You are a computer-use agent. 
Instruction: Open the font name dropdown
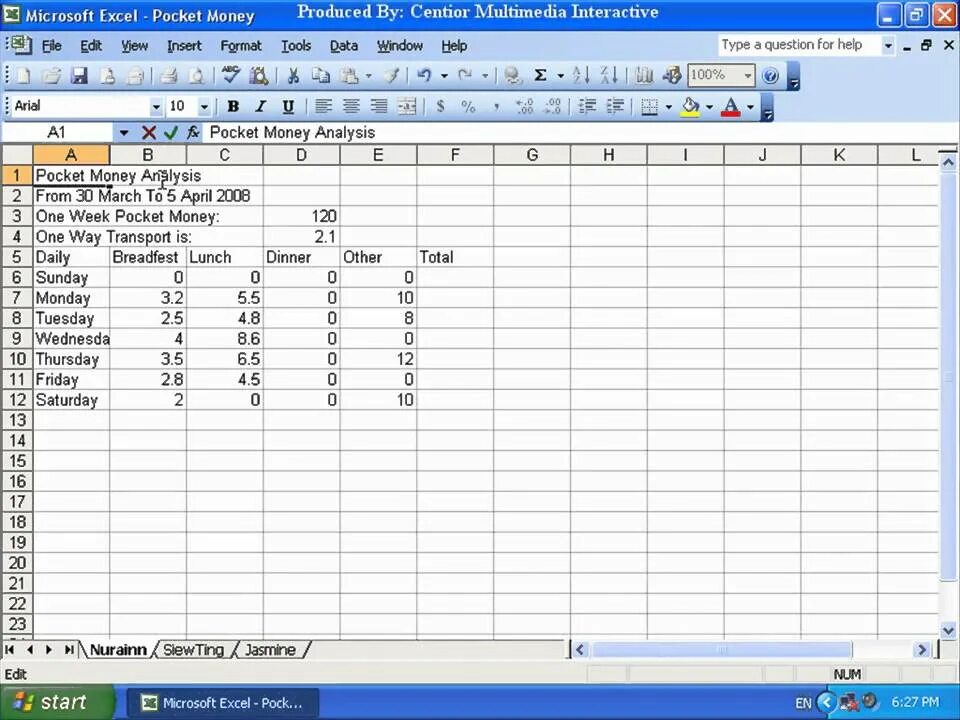point(156,107)
